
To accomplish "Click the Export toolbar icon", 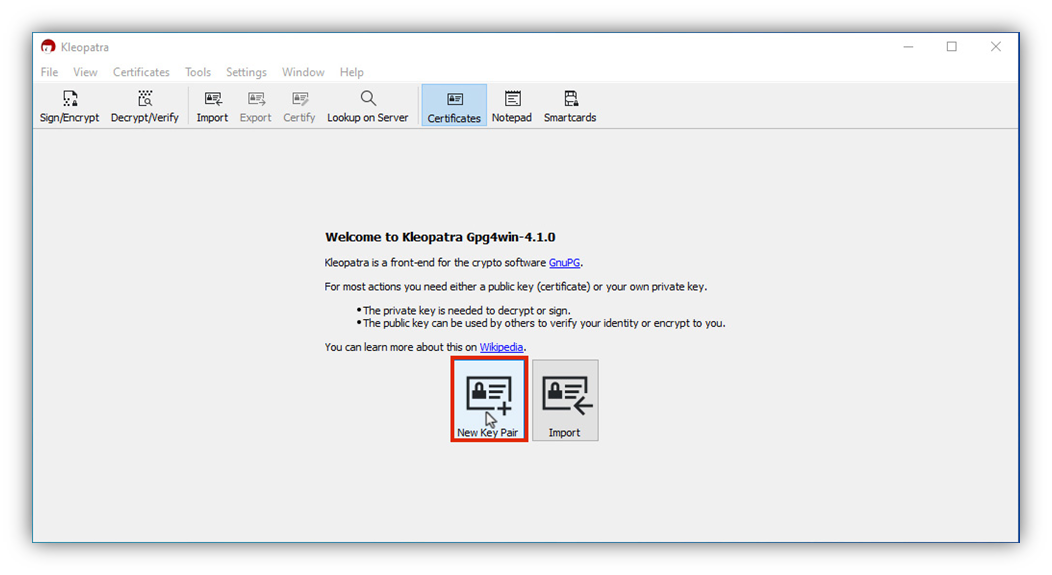I will pyautogui.click(x=256, y=107).
